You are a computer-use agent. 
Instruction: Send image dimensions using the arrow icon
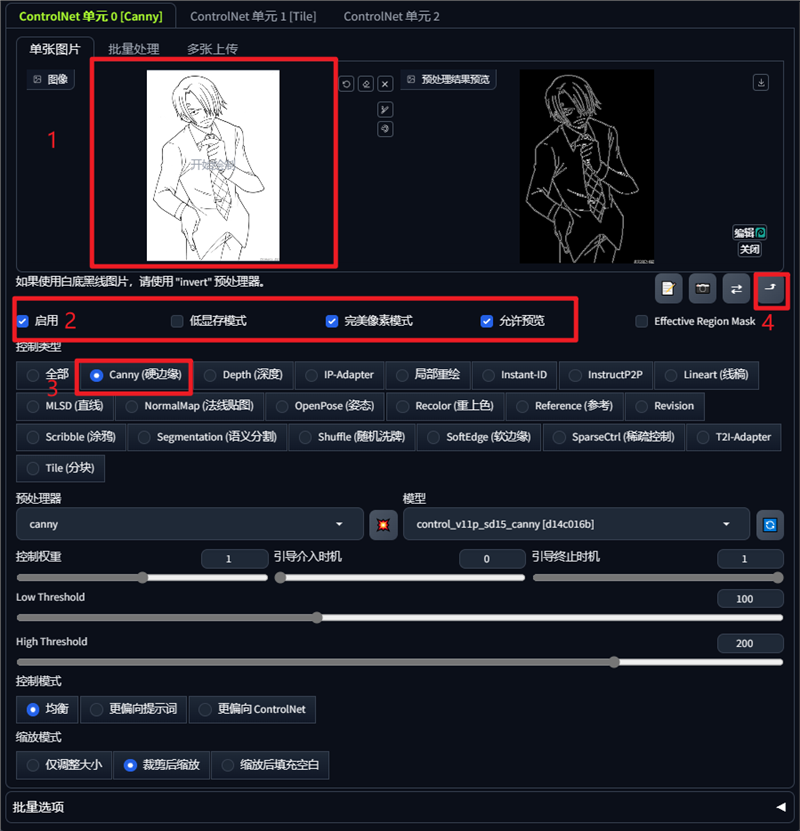point(770,288)
